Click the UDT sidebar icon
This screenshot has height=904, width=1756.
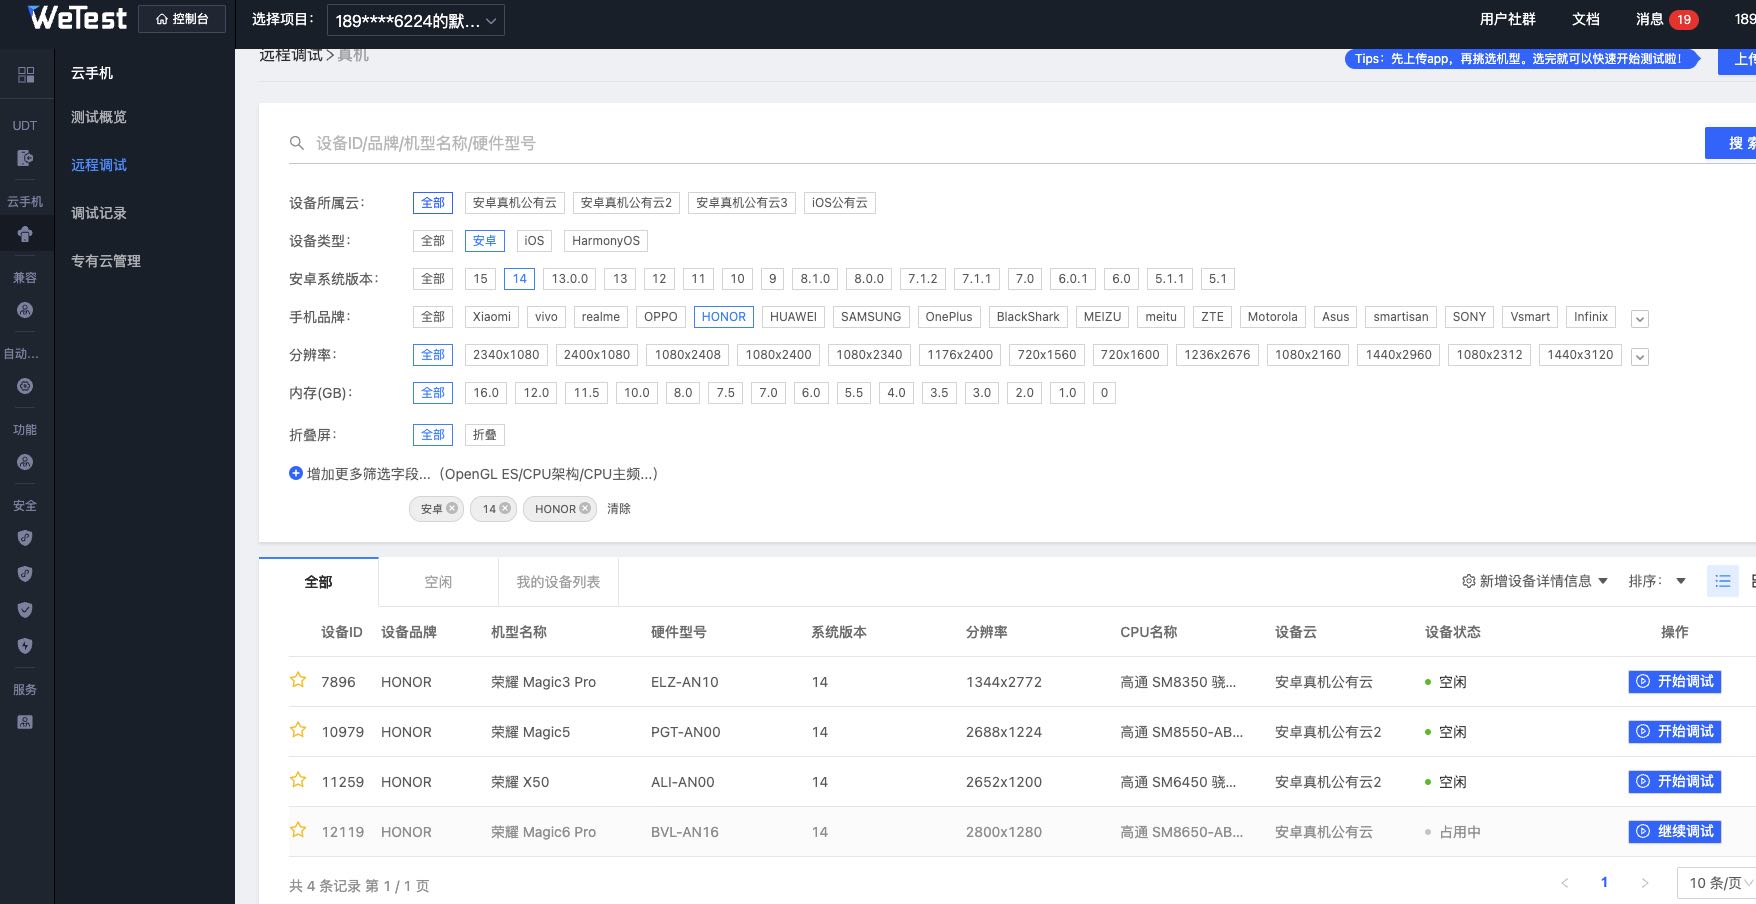25,157
